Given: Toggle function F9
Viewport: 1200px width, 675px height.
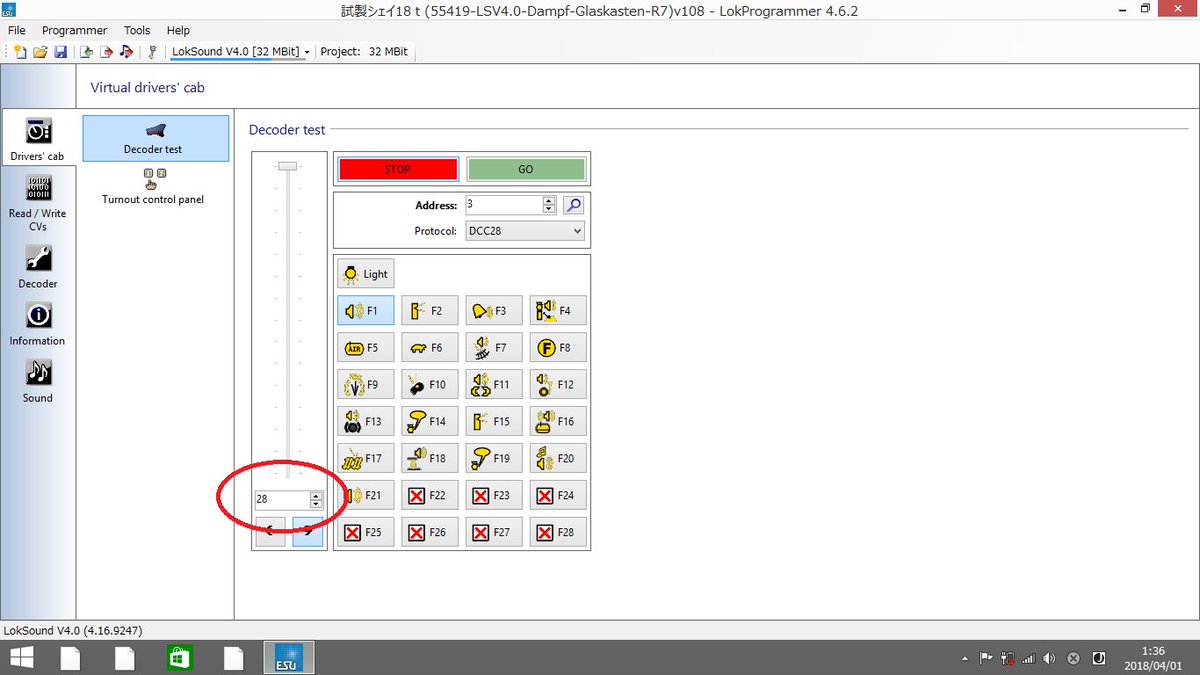Looking at the screenshot, I should click(x=366, y=385).
